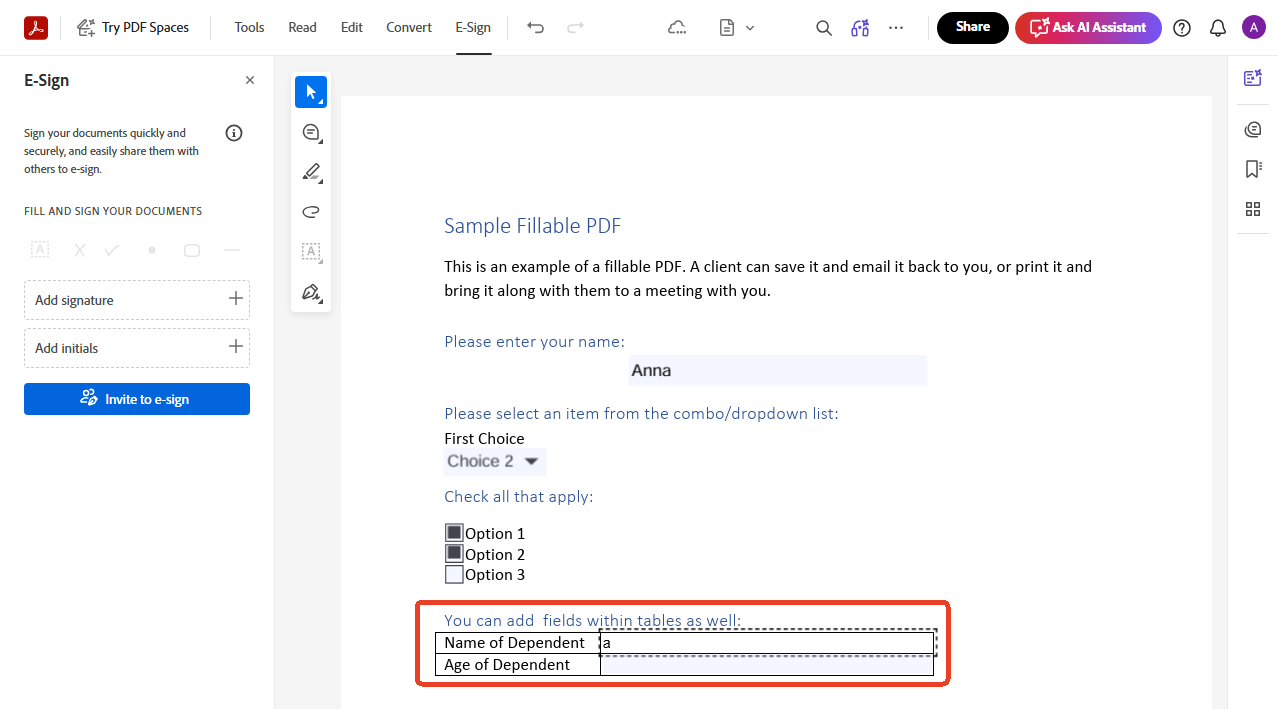Viewport: 1278px width, 709px height.
Task: Choose the highlighter pen tool
Action: coord(311,172)
